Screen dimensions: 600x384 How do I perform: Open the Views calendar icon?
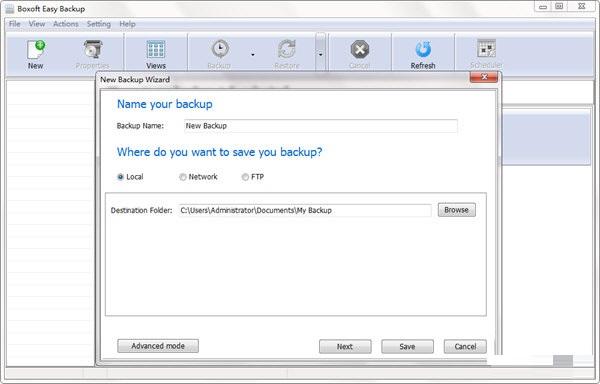coord(156,50)
